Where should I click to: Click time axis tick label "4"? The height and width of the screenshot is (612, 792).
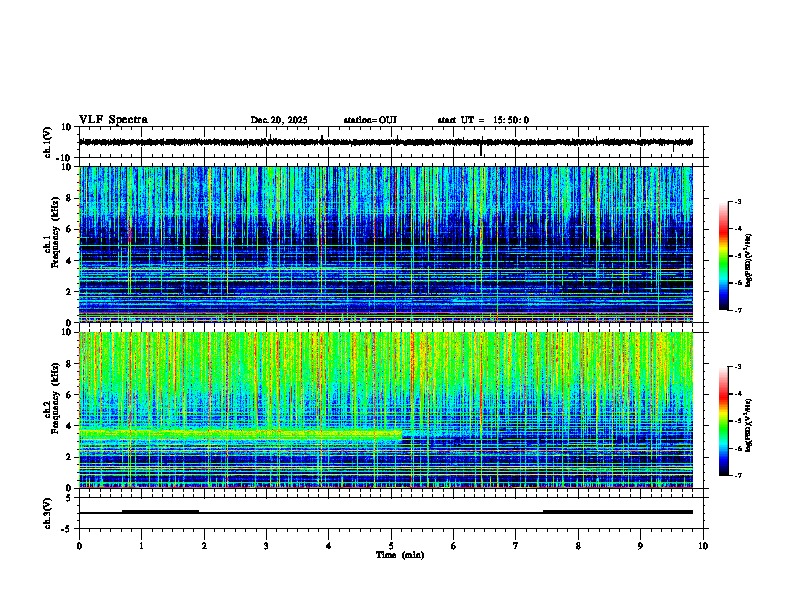[329, 546]
